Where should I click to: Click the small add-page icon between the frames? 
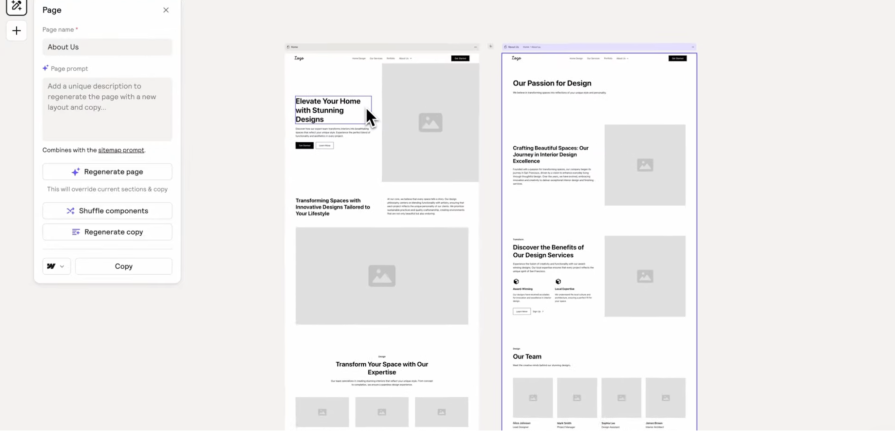[x=490, y=46]
